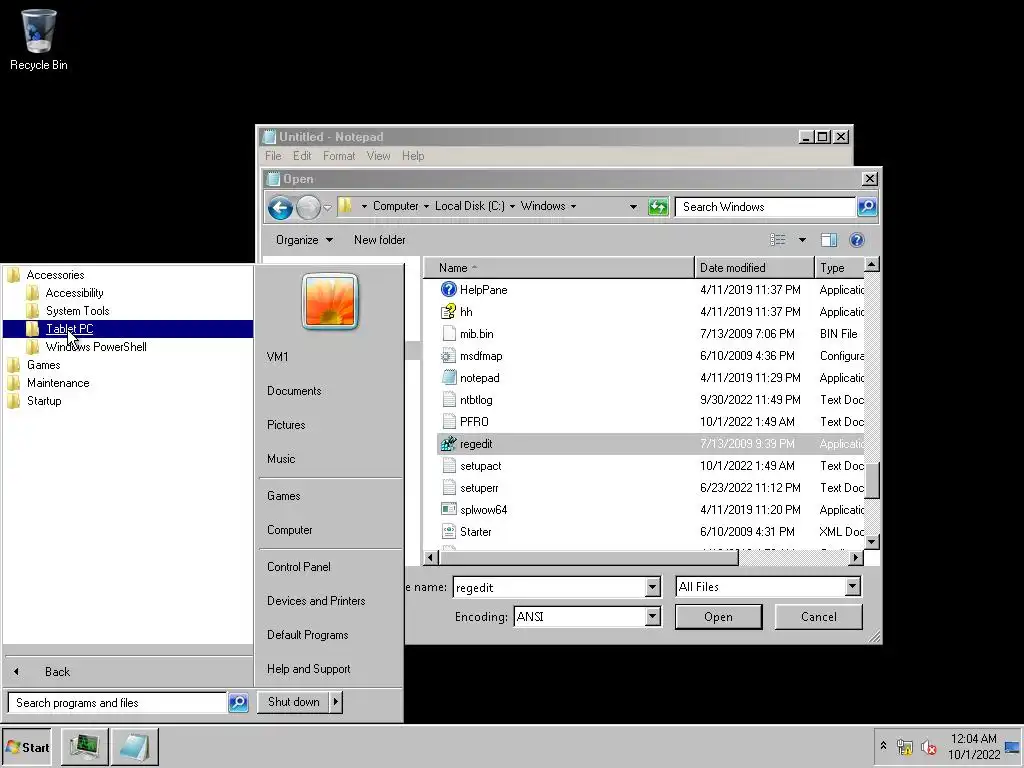Click the address bar folder icon

pyautogui.click(x=345, y=206)
